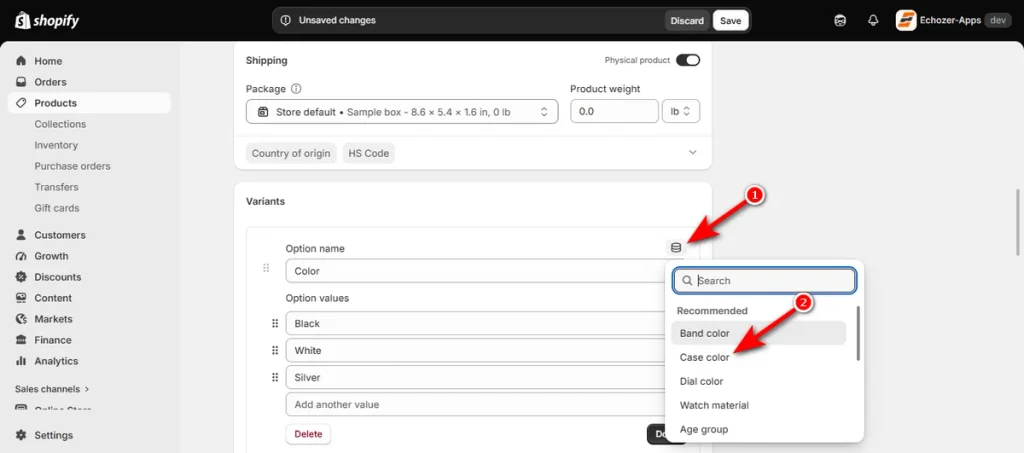The height and width of the screenshot is (453, 1024).
Task: Click the Products tag icon
Action: click(x=22, y=102)
